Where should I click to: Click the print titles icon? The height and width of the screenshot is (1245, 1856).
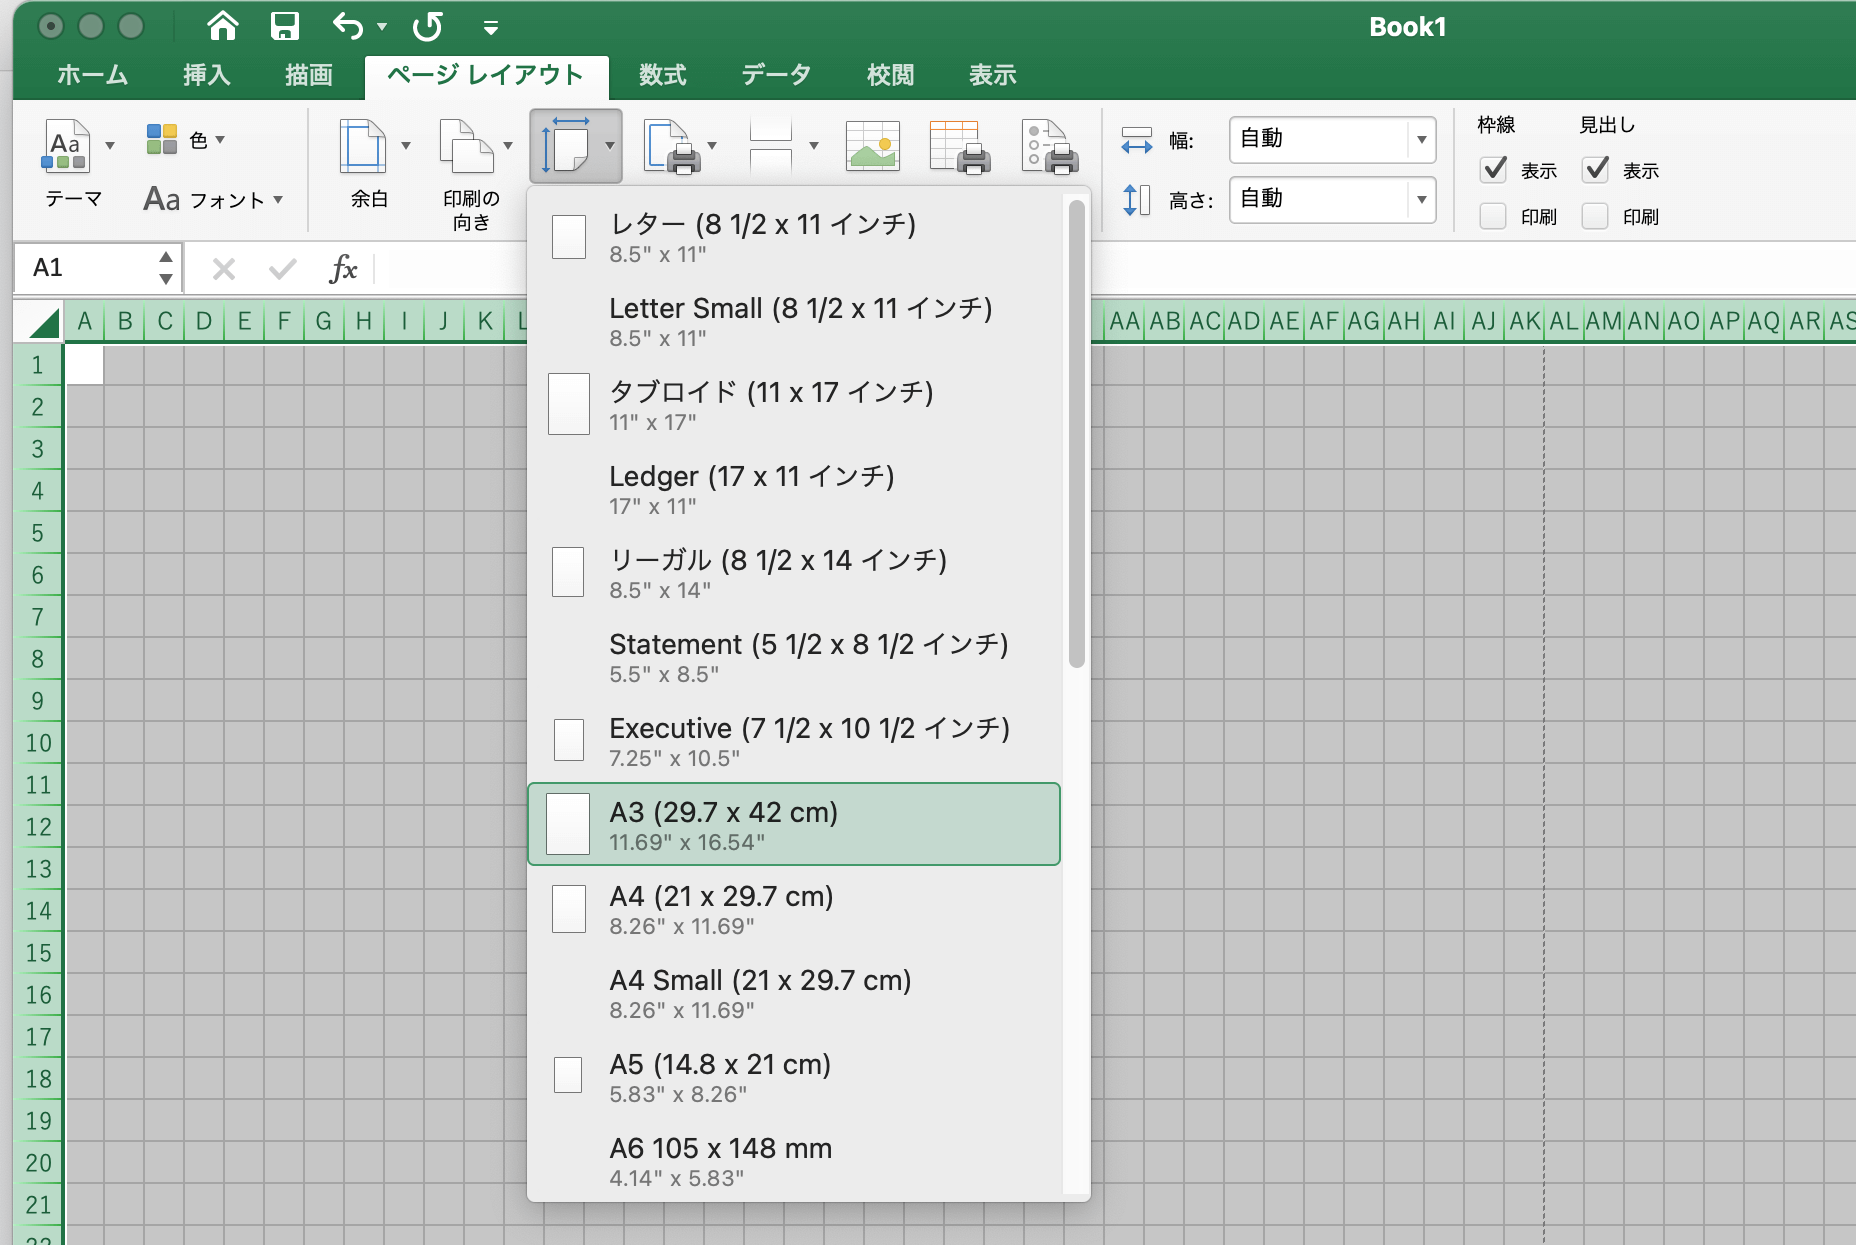959,147
